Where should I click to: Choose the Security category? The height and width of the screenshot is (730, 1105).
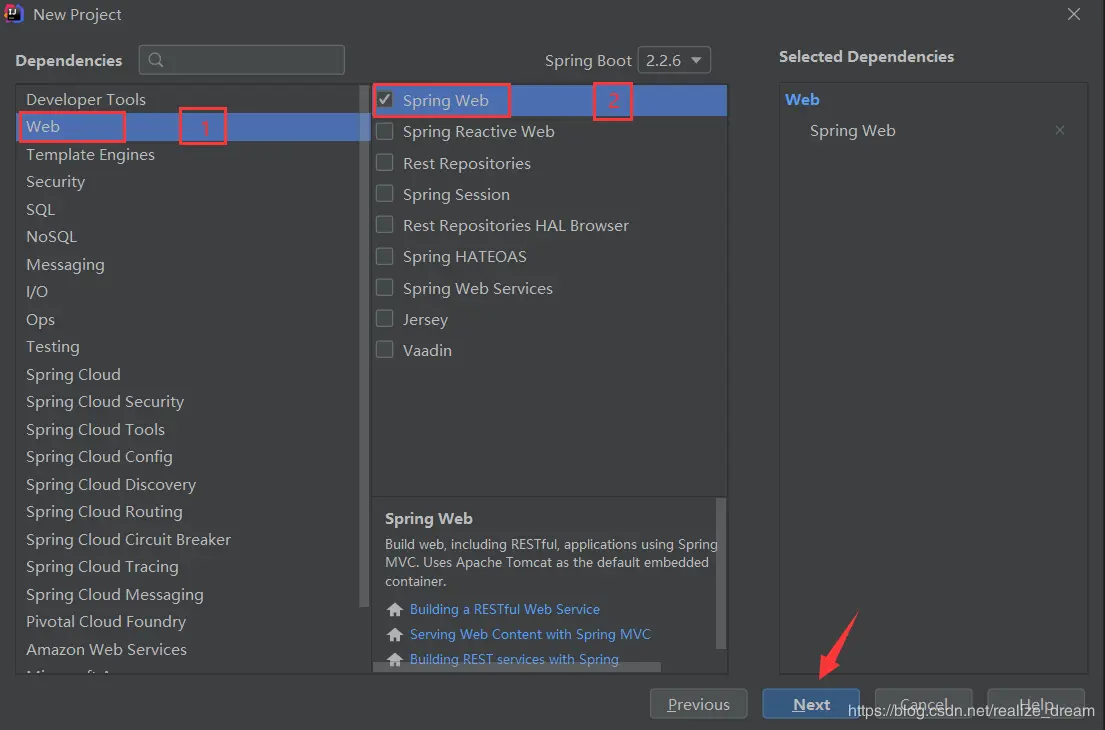[x=188, y=182]
